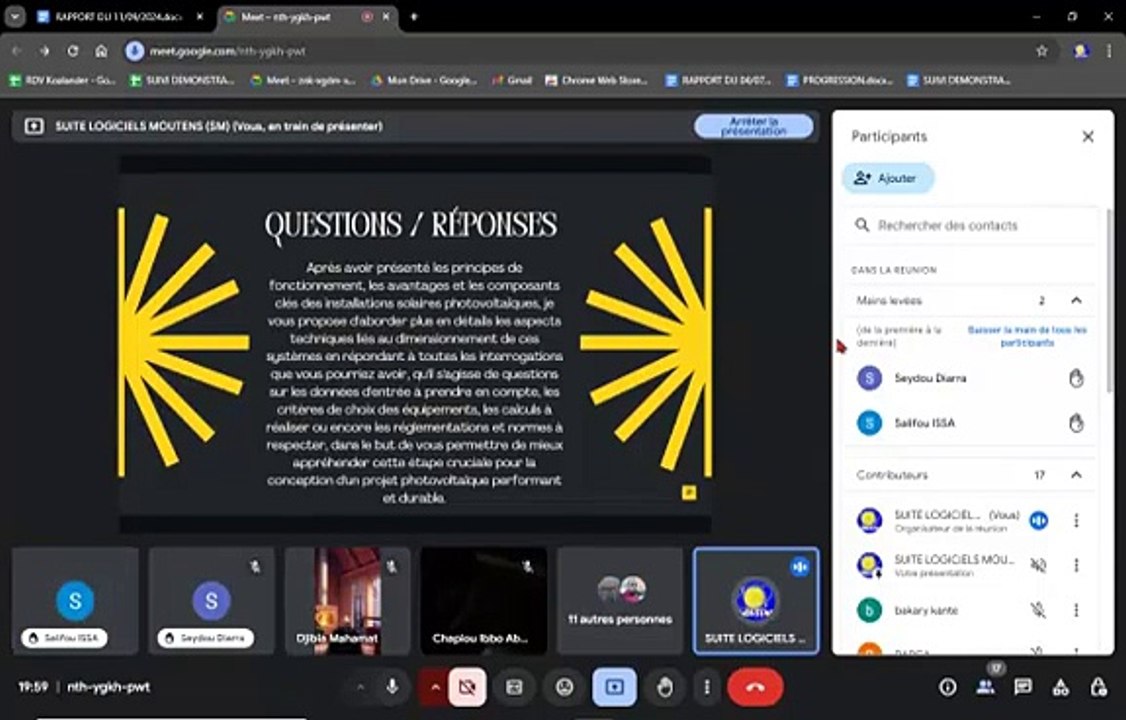Collapse the Mains levées section

(1076, 300)
